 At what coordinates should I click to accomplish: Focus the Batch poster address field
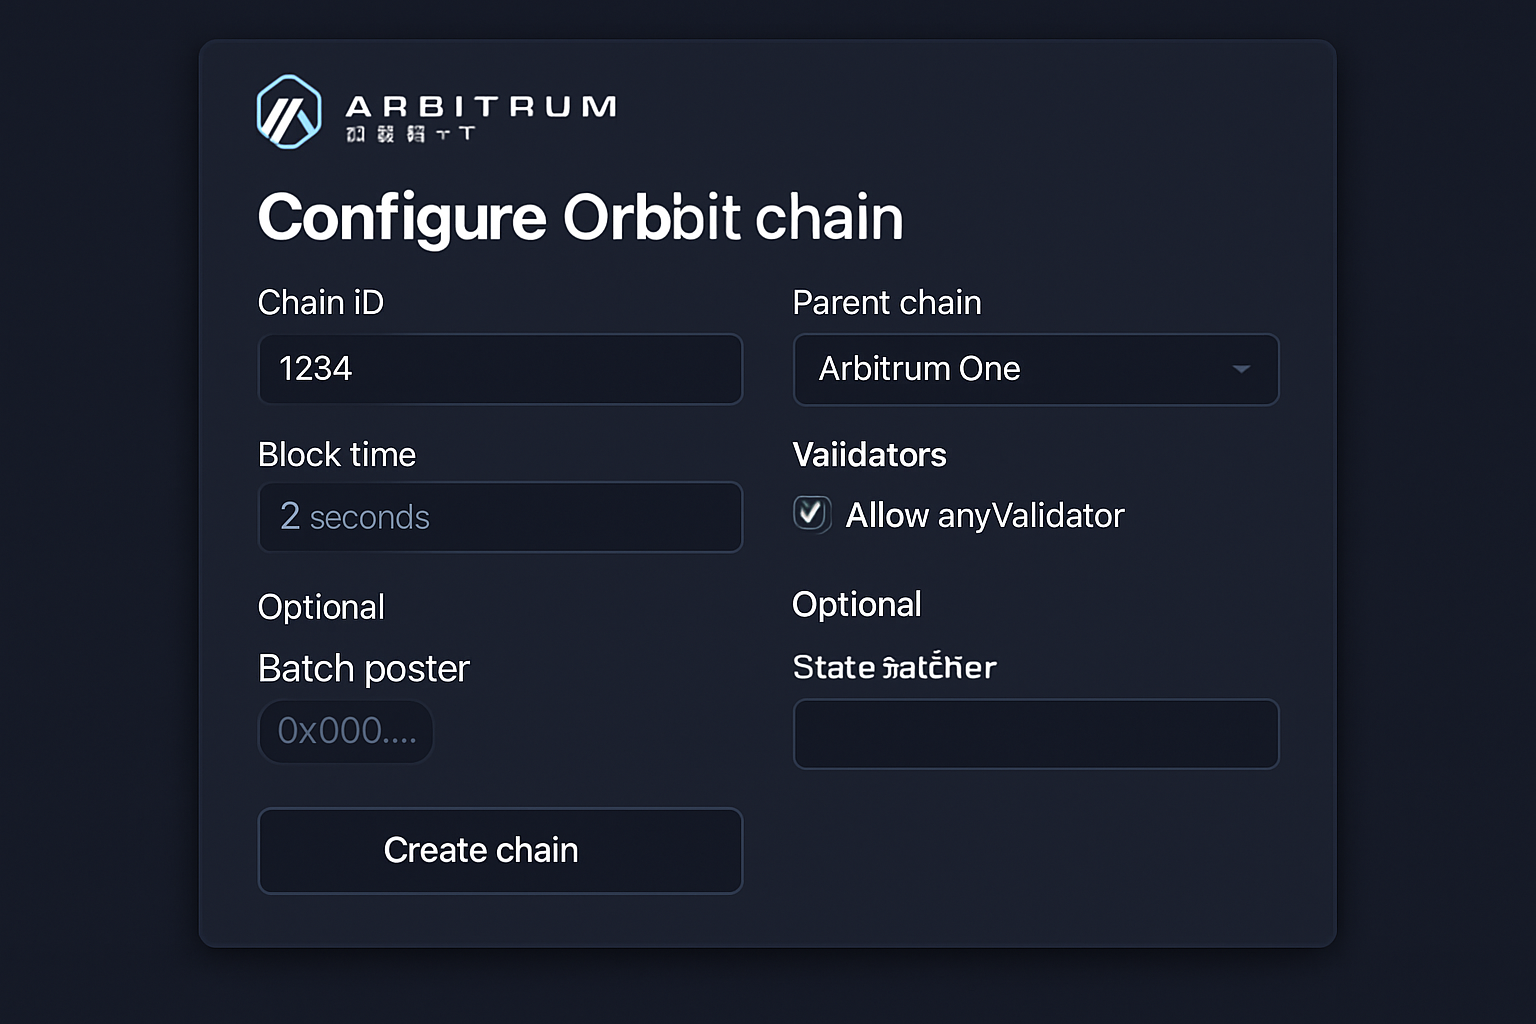[x=345, y=731]
